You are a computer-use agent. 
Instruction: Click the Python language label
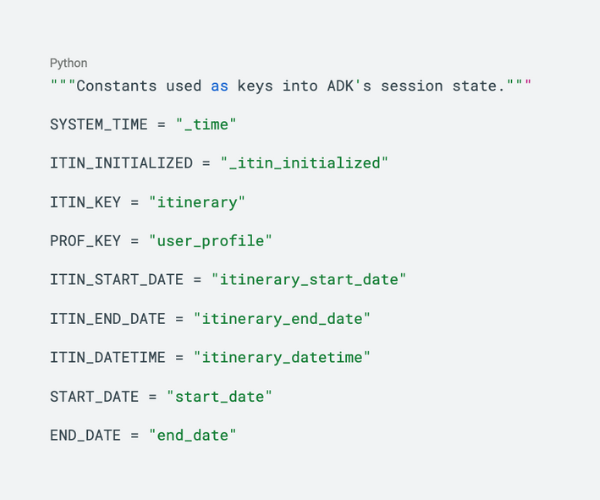pyautogui.click(x=68, y=63)
